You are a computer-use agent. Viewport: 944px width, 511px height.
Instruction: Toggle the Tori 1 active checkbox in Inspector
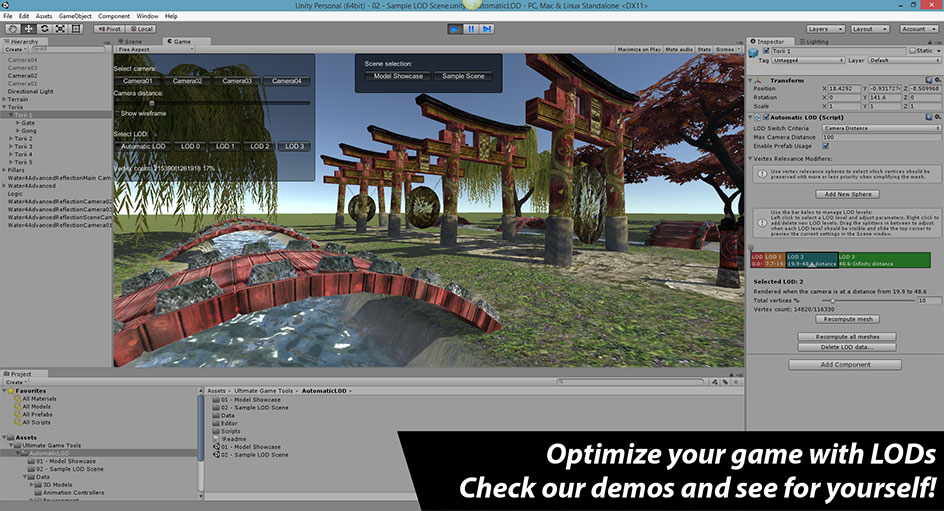tap(766, 51)
